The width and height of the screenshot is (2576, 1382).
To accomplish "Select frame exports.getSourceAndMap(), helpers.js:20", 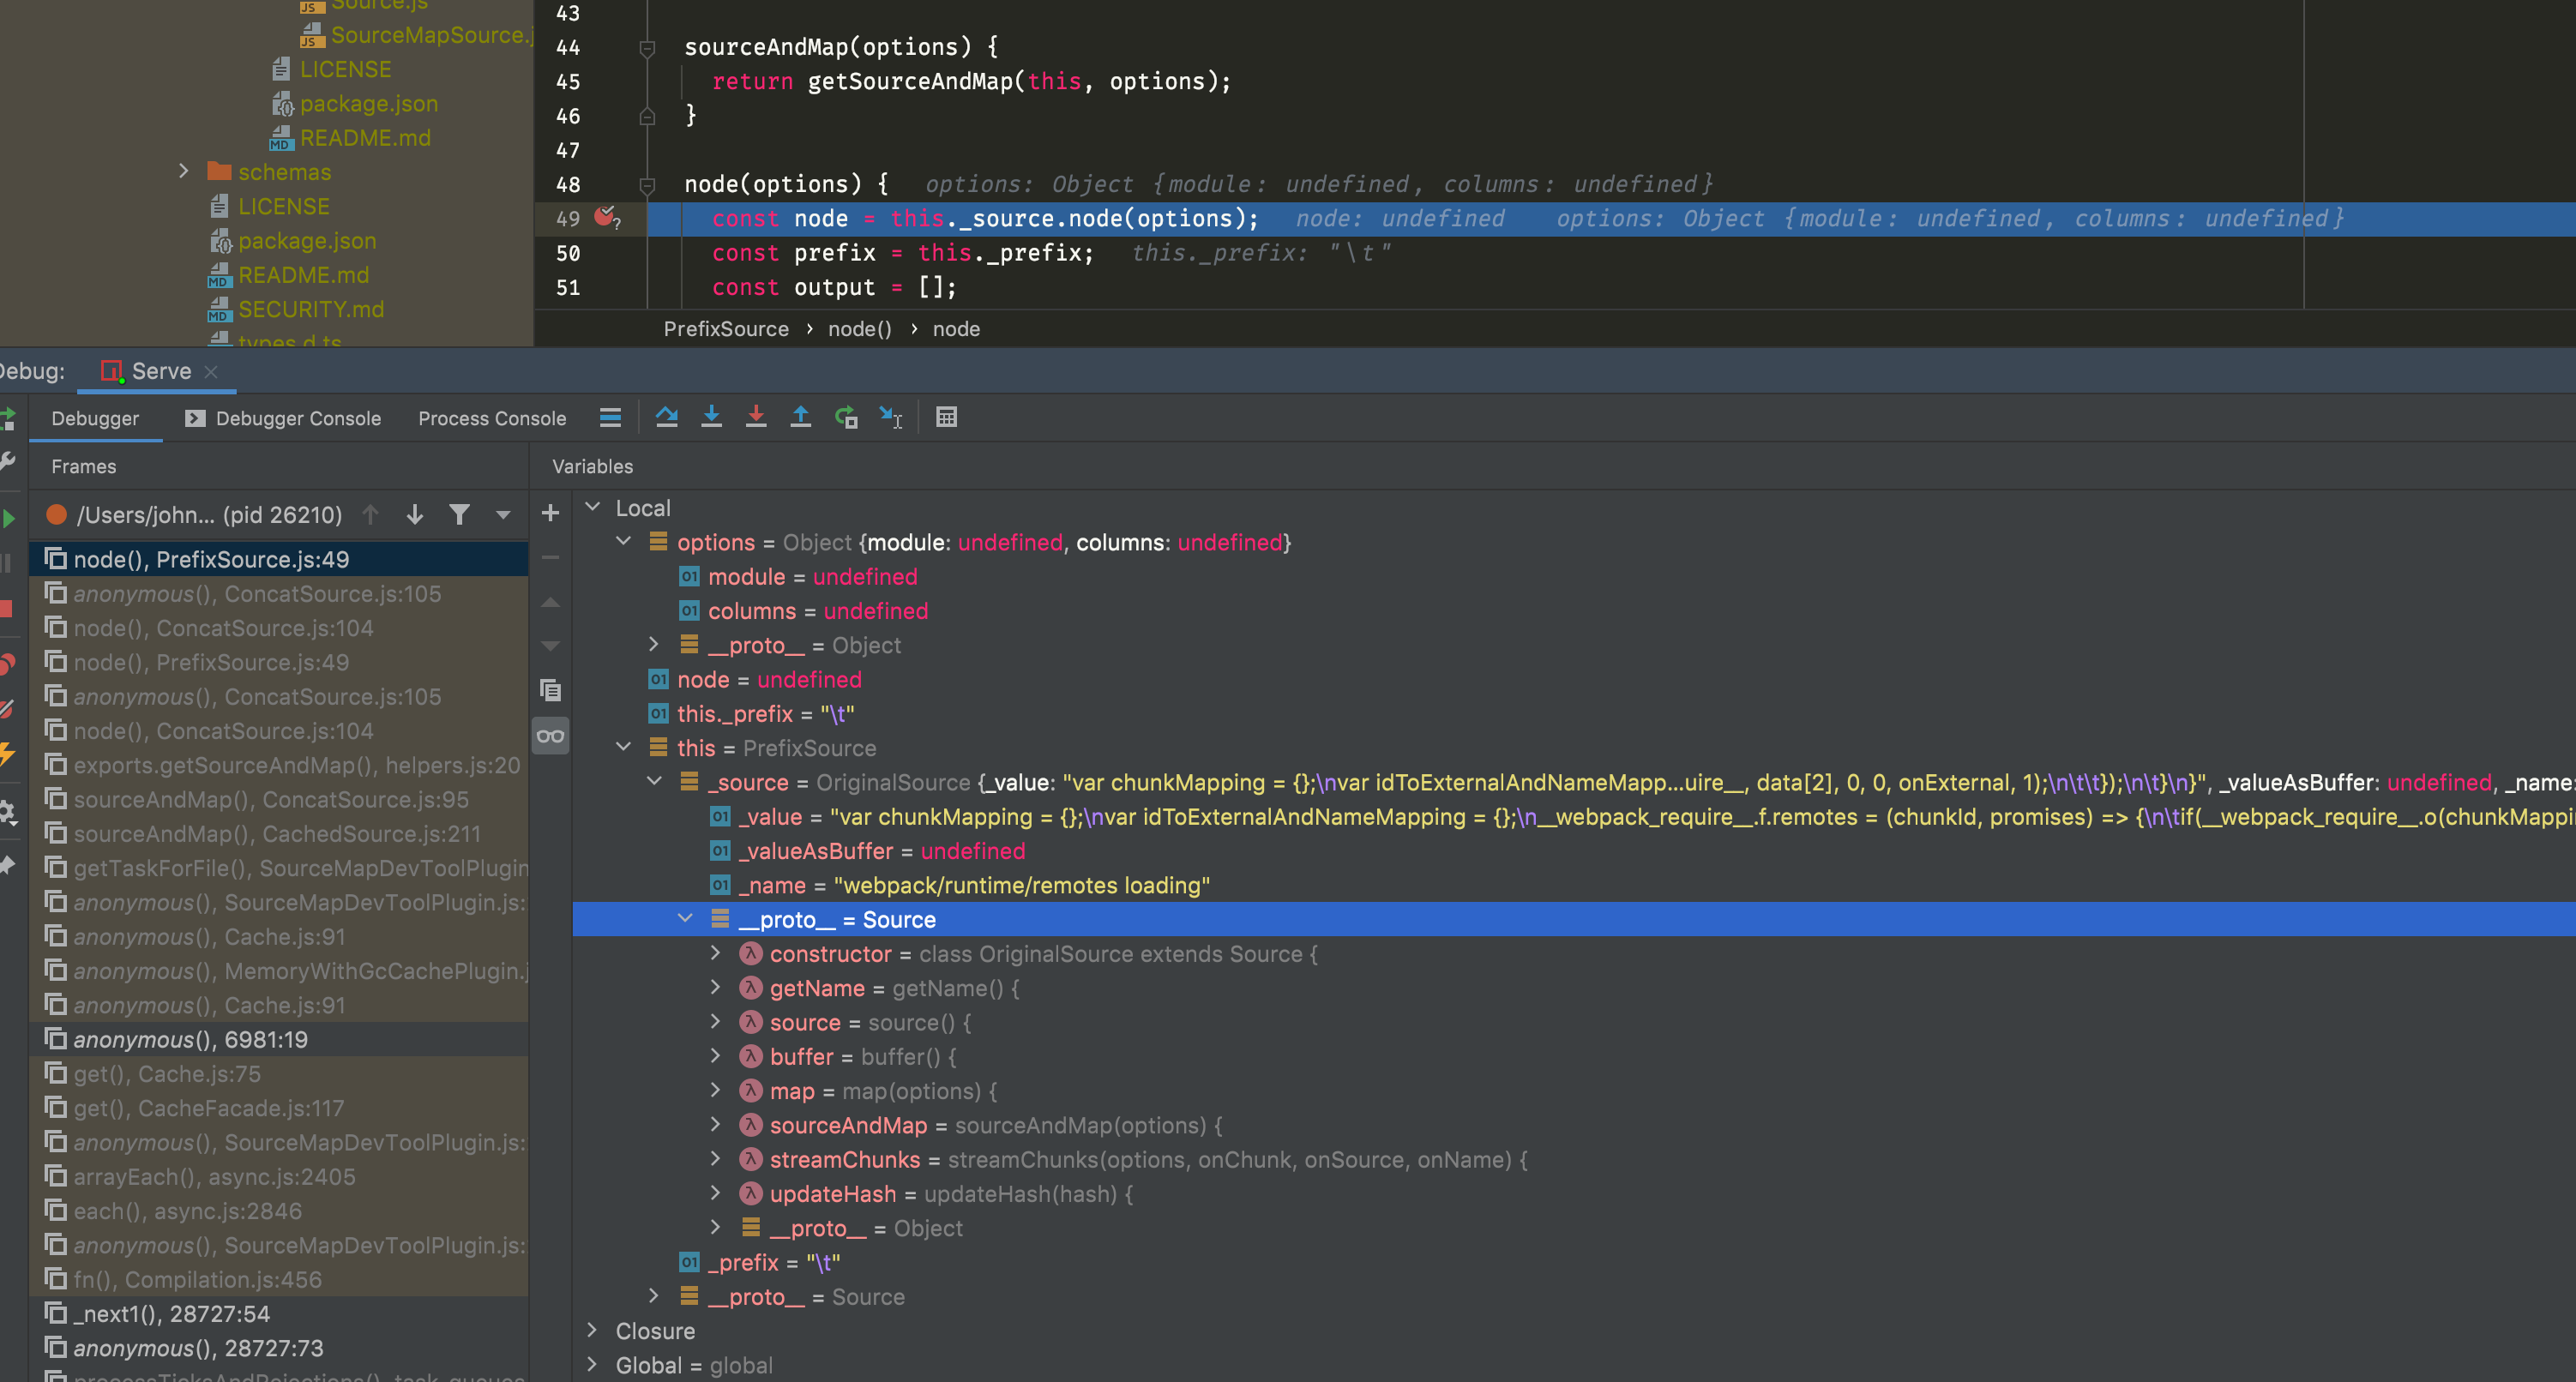I will (279, 765).
